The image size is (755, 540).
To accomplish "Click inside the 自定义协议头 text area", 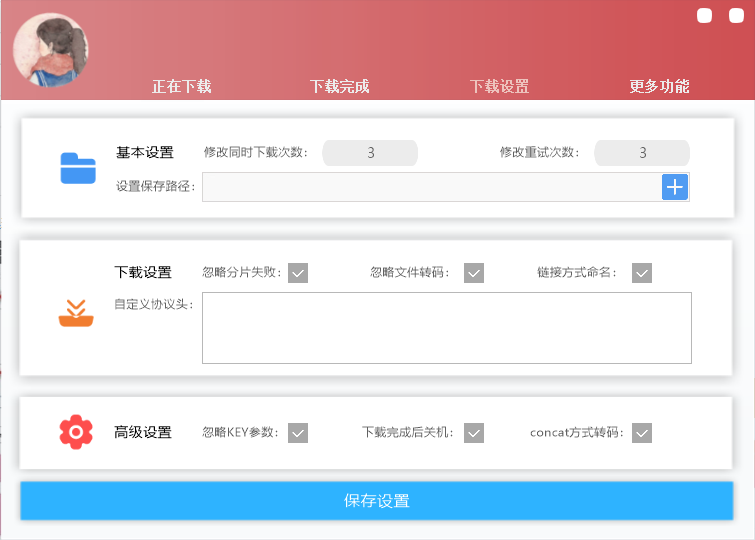I will [446, 328].
